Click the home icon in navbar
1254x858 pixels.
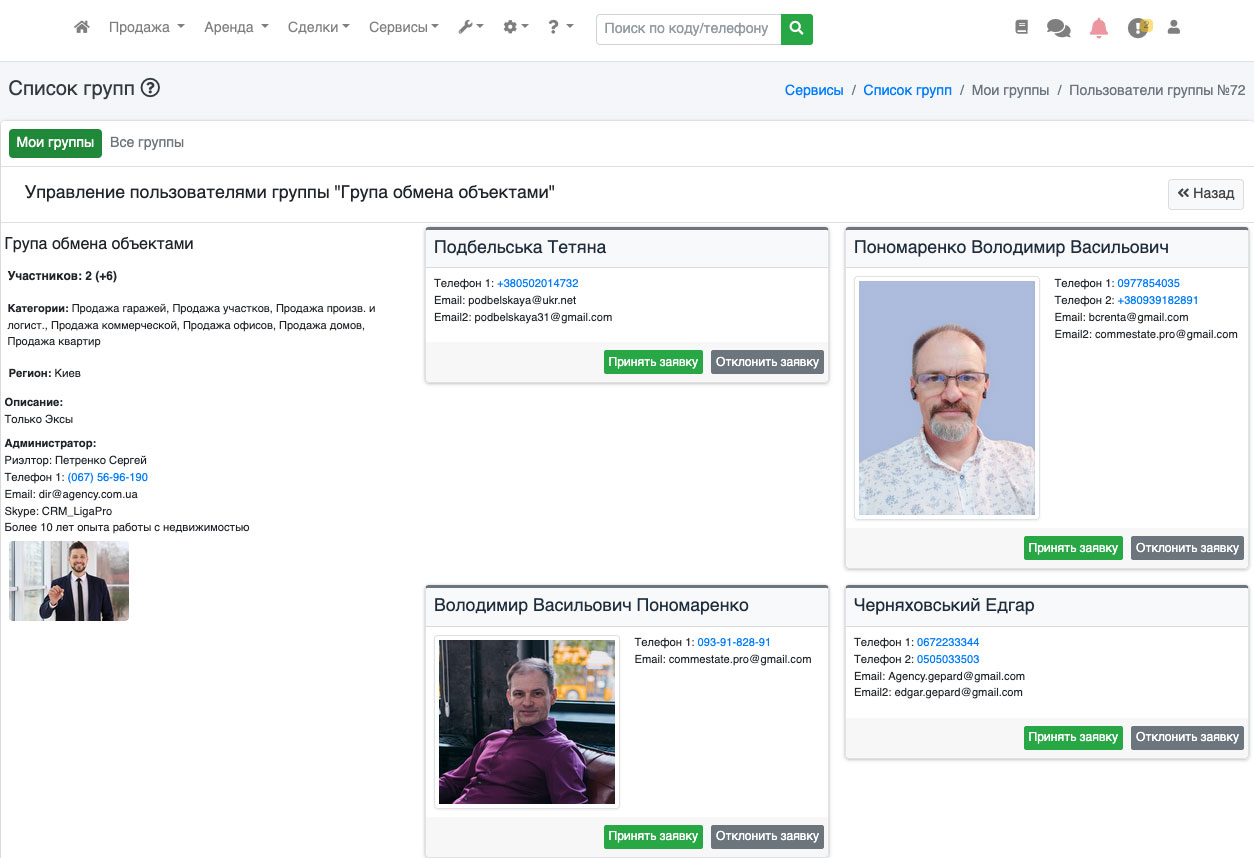pyautogui.click(x=82, y=28)
